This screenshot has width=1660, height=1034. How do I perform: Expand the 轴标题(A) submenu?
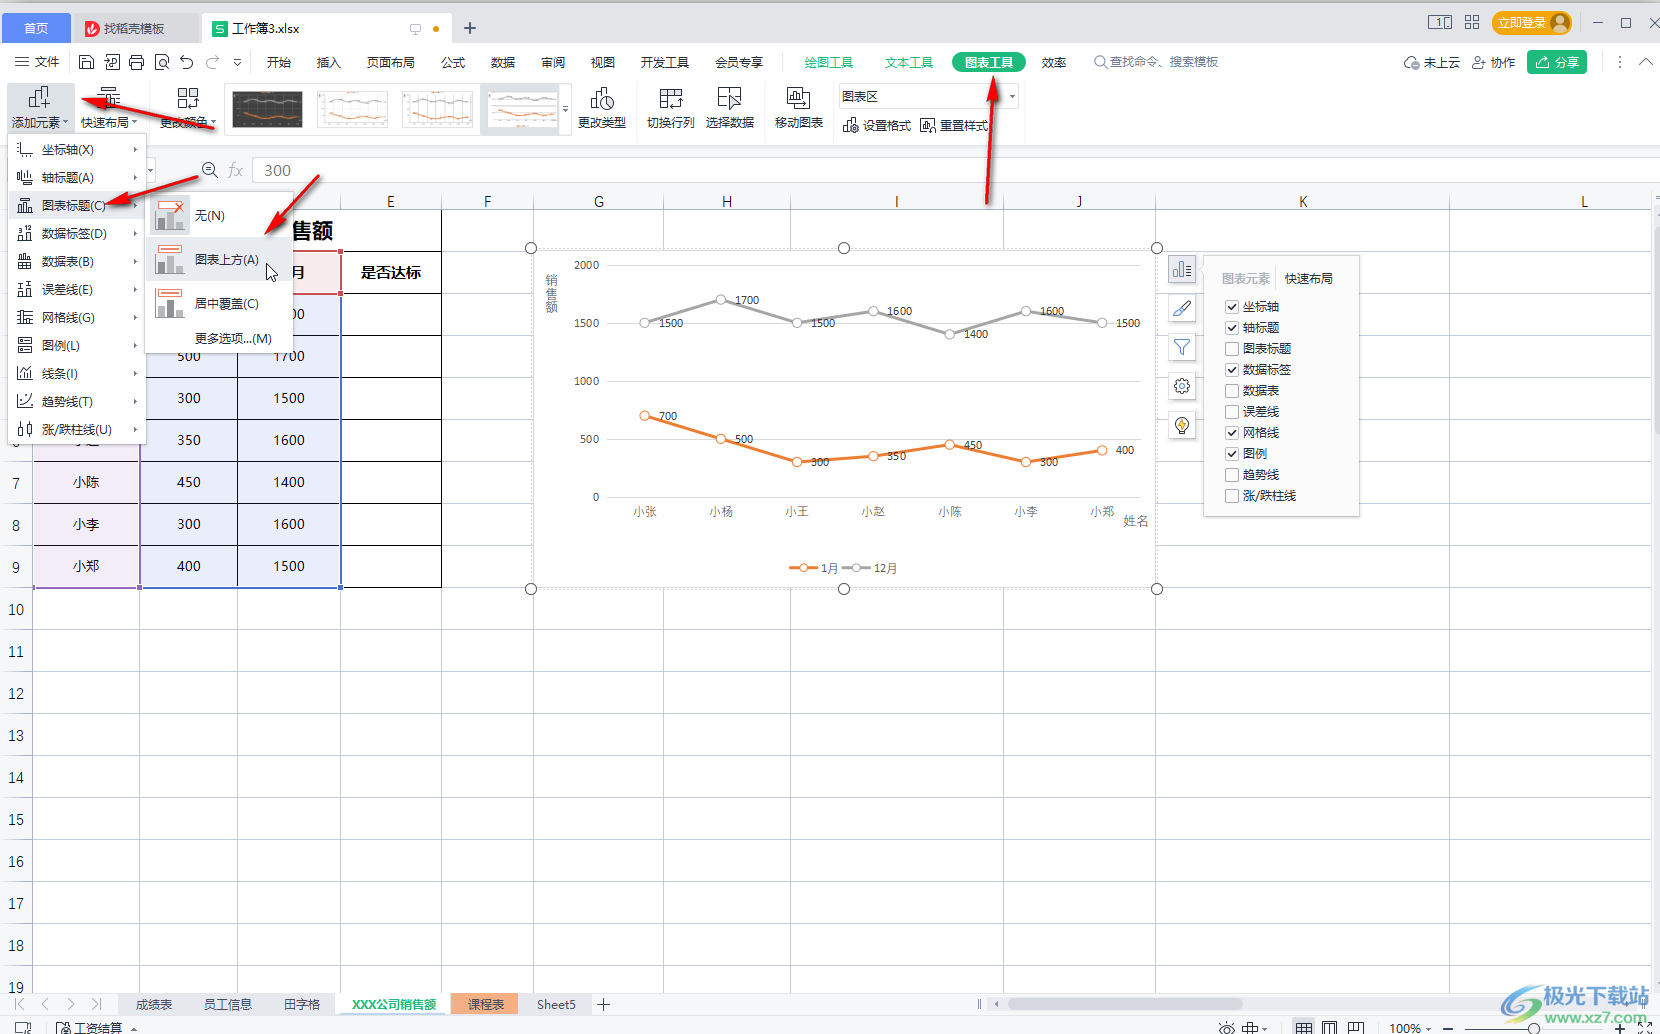(x=77, y=177)
